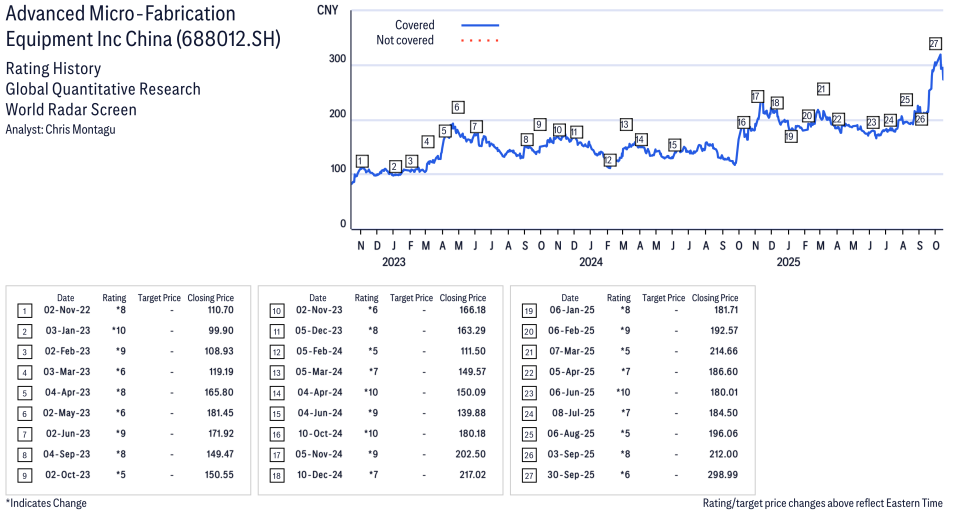
Task: Select chart marker 1 near the start
Action: 362,161
